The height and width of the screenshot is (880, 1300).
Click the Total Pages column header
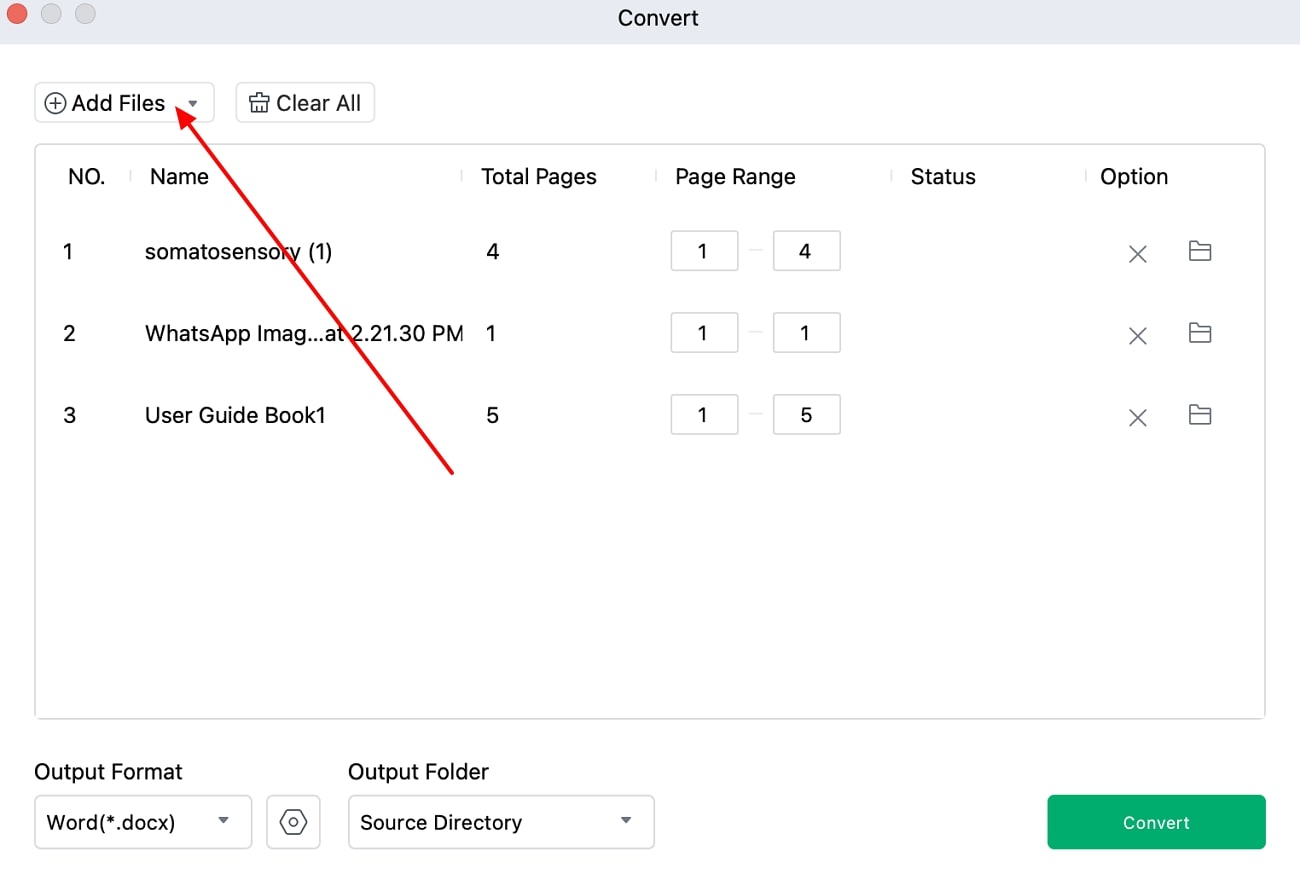[x=539, y=177]
